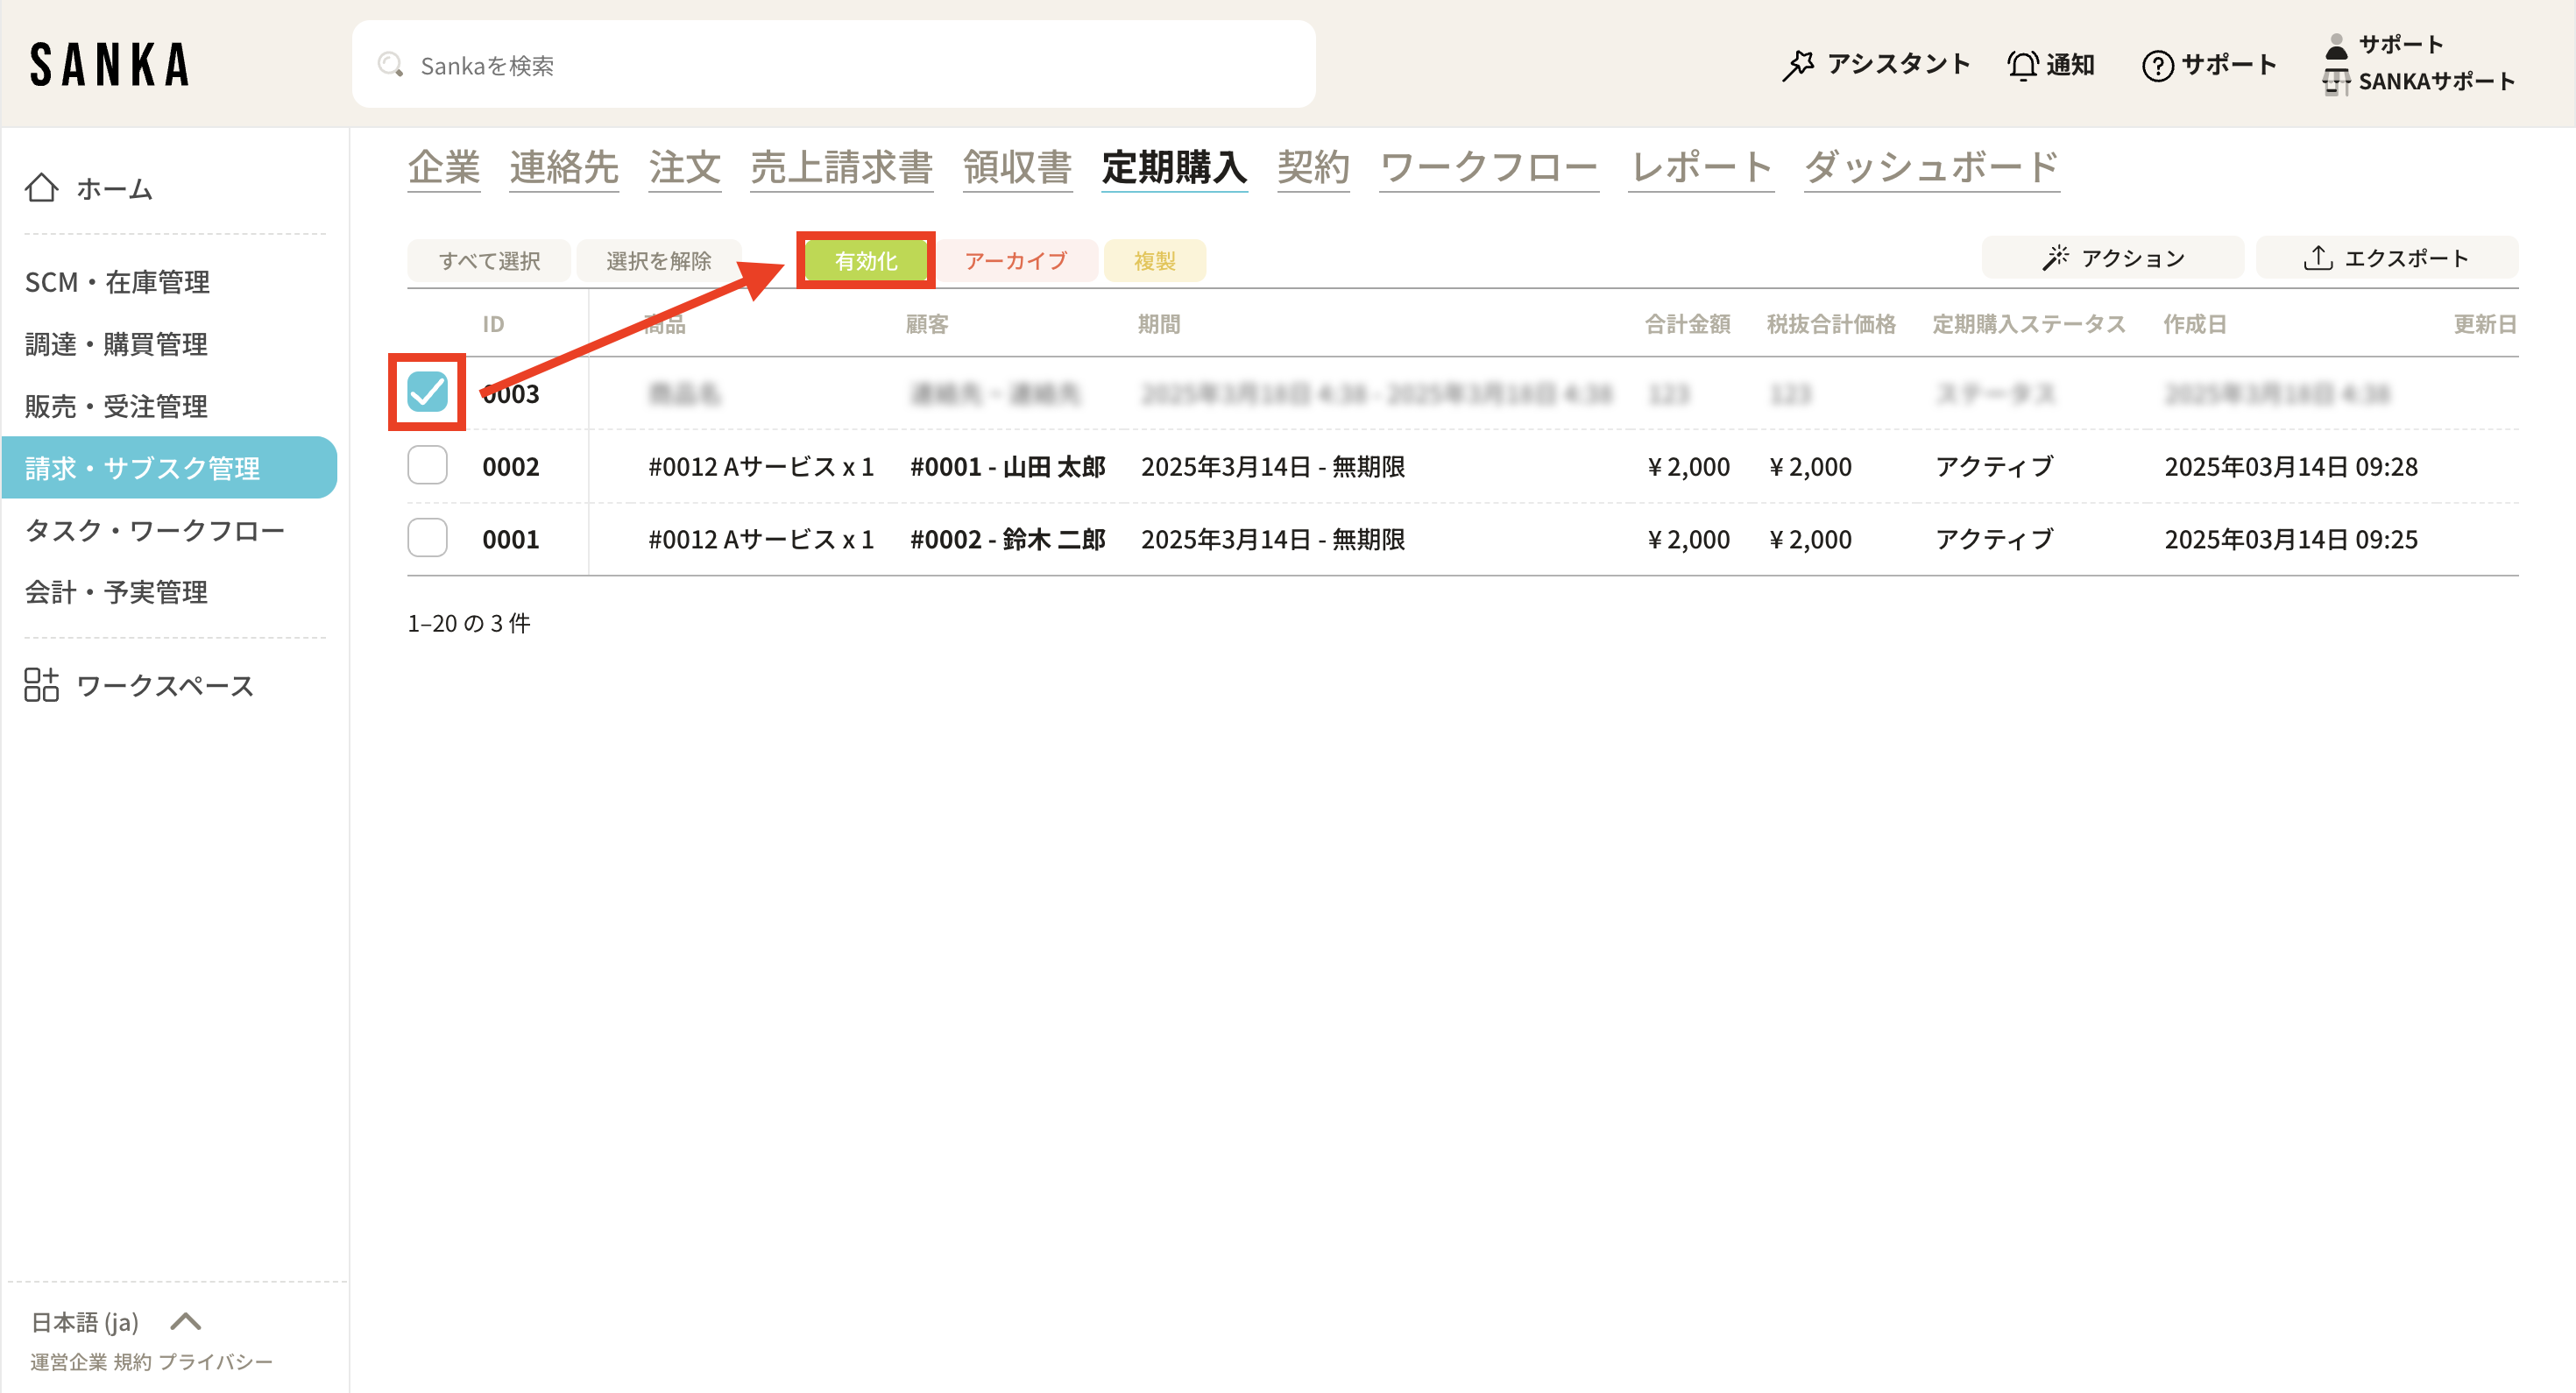Switch to the 売上請求書 tab
This screenshot has width=2576, height=1393.
coord(841,167)
